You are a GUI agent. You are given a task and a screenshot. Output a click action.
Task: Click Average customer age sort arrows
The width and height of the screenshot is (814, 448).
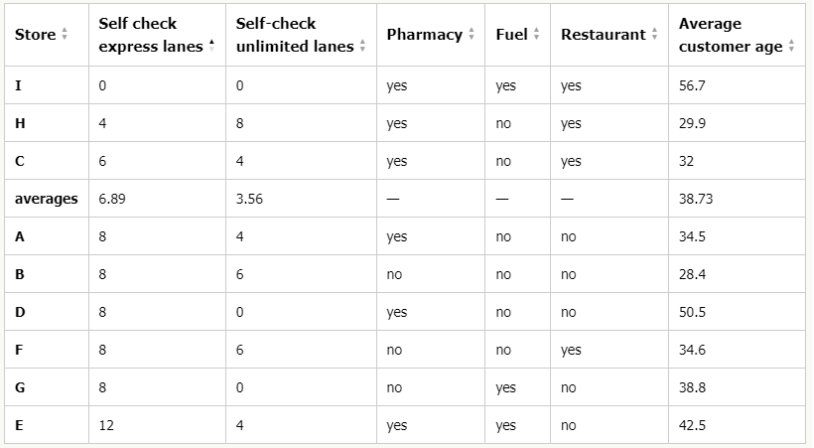(x=791, y=46)
